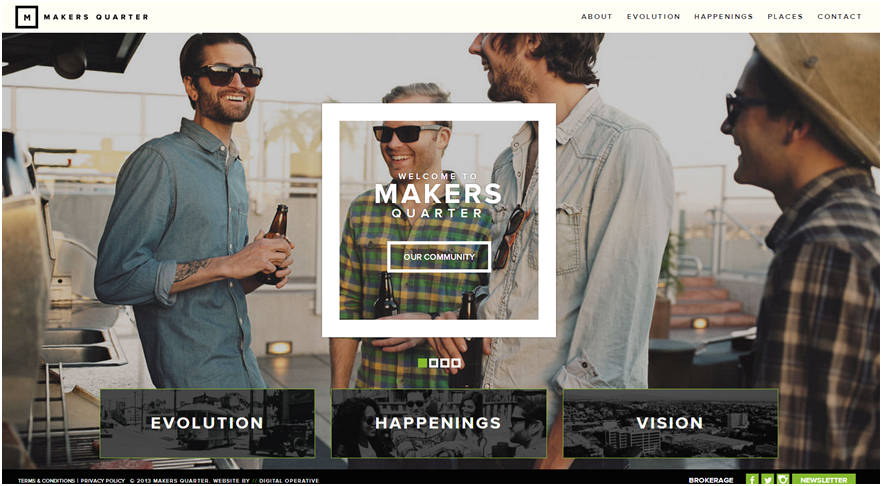This screenshot has height=486, width=882.
Task: Open the Twitter icon in the footer
Action: tap(767, 480)
